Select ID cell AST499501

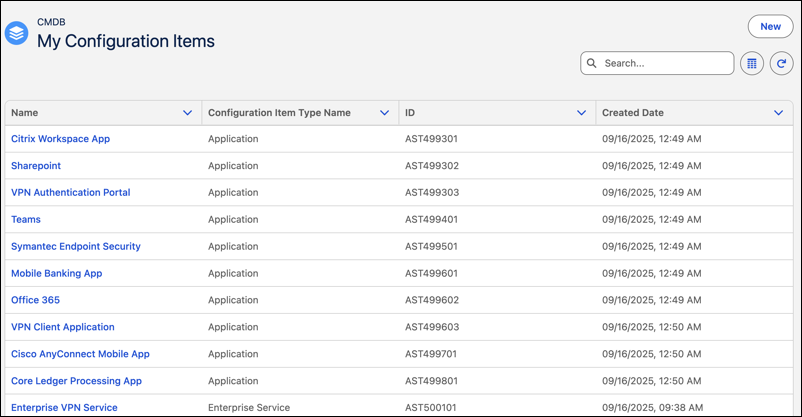(431, 246)
